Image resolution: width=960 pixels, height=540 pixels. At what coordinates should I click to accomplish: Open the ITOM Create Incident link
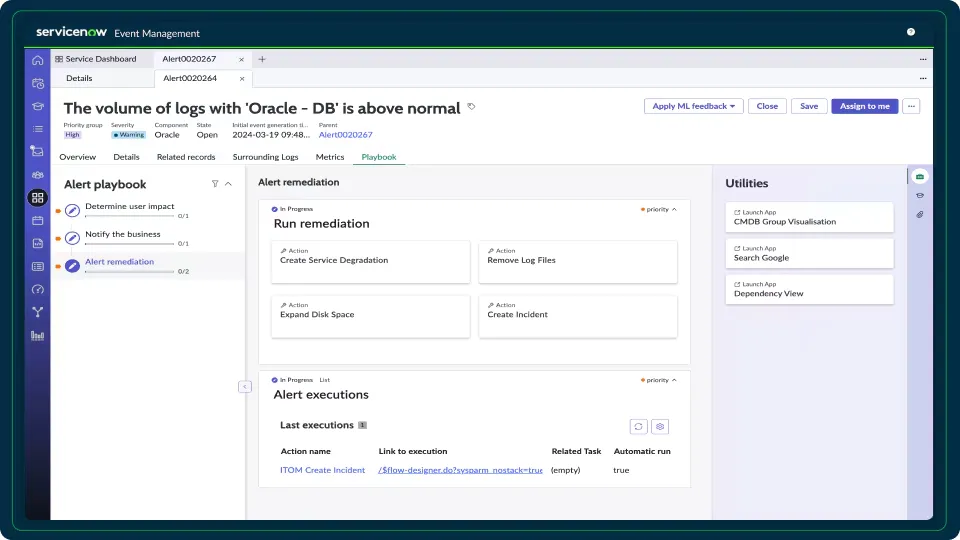tap(323, 470)
